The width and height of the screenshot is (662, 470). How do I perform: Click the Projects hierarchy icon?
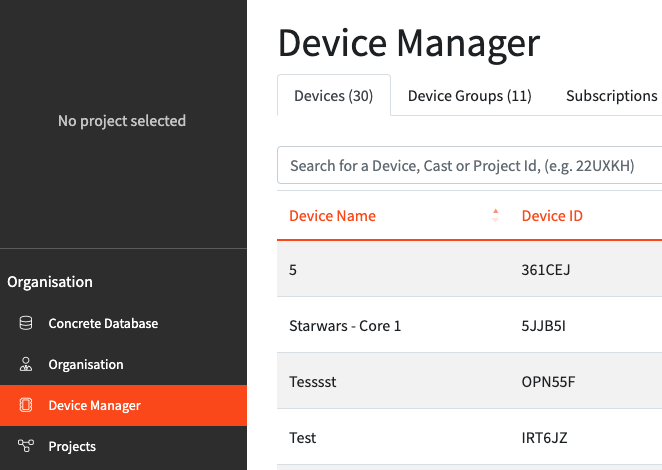click(x=26, y=447)
